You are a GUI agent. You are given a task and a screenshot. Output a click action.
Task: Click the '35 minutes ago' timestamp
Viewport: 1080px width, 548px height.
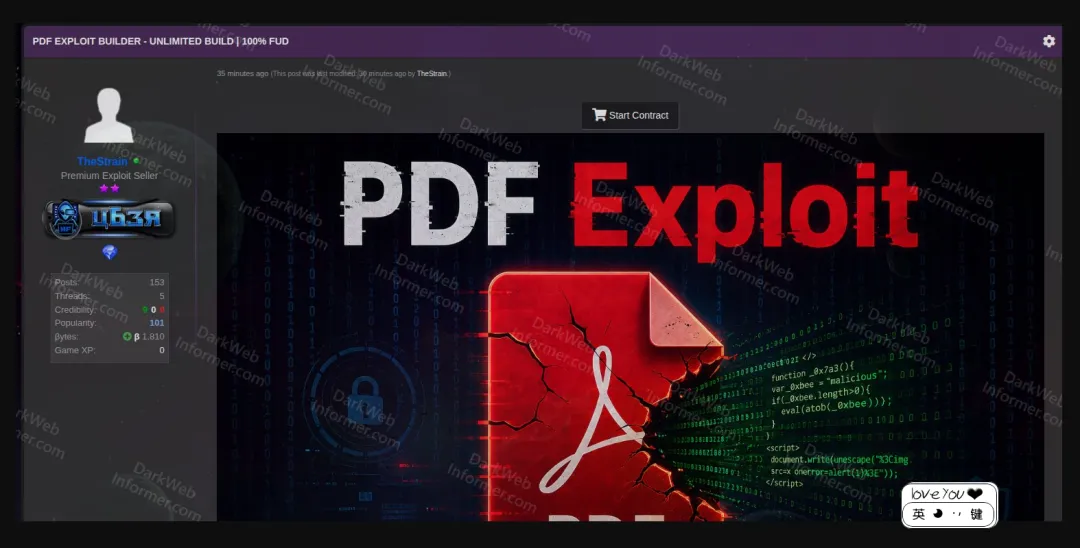[242, 74]
